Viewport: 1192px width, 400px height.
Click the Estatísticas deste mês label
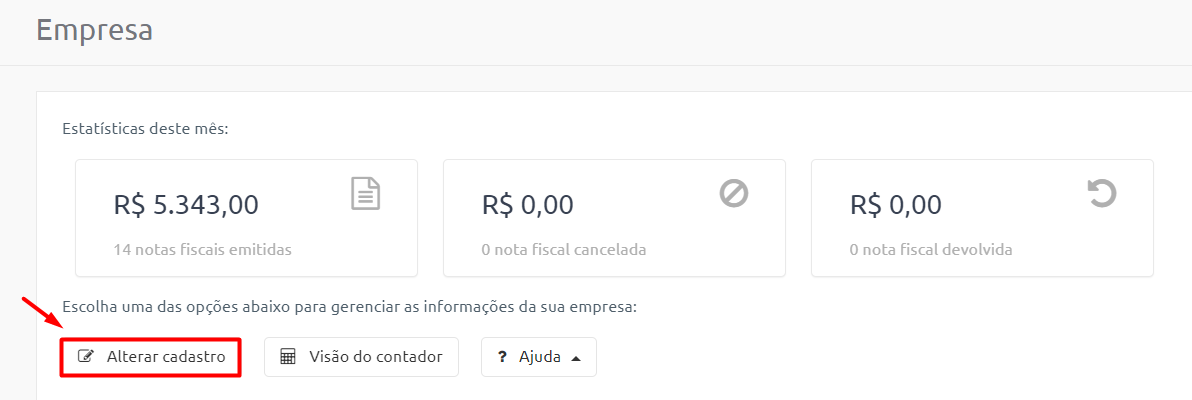click(x=145, y=129)
